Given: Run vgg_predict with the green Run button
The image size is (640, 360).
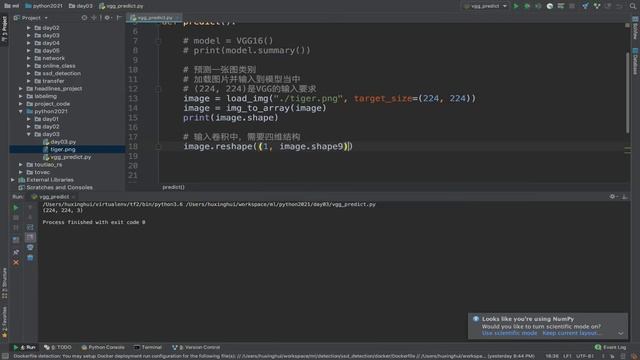Looking at the screenshot, I should click(x=516, y=6).
